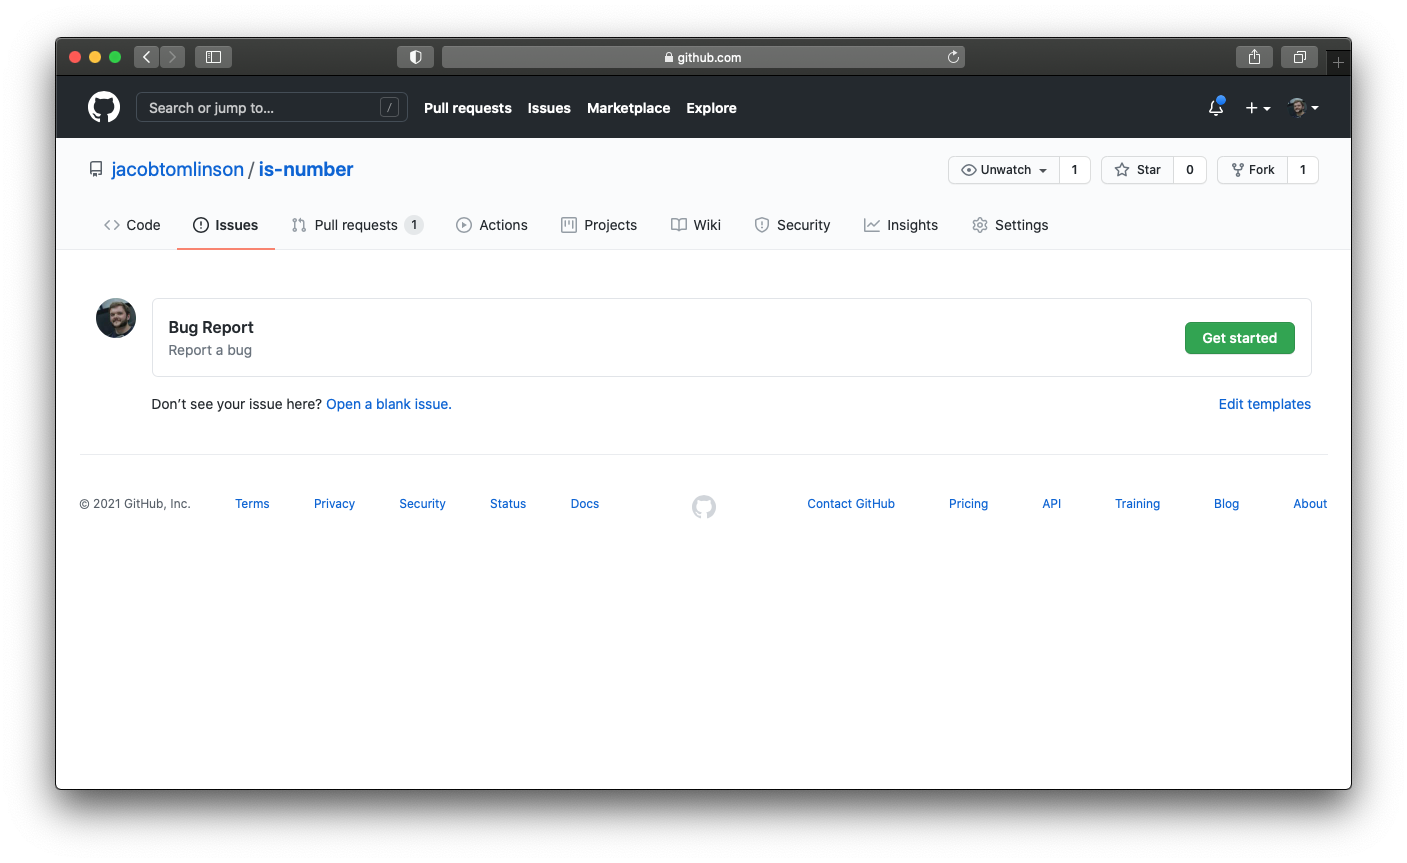Click the repository bookmark icon
The width and height of the screenshot is (1407, 863).
click(x=96, y=168)
